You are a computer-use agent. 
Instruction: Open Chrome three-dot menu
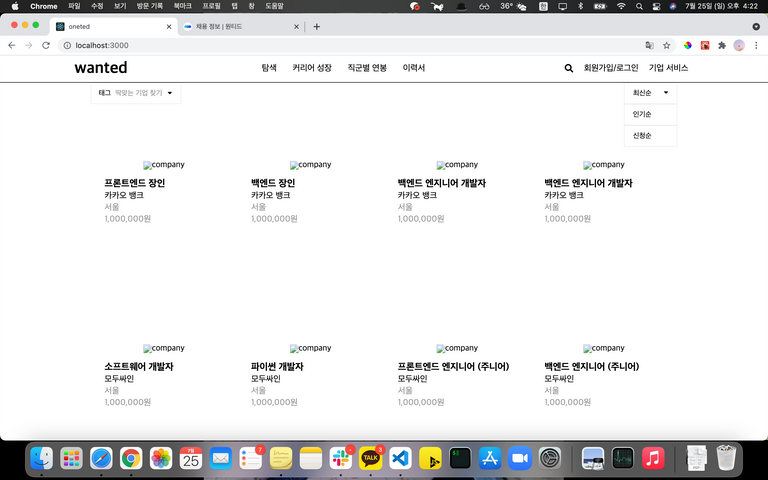click(x=756, y=45)
